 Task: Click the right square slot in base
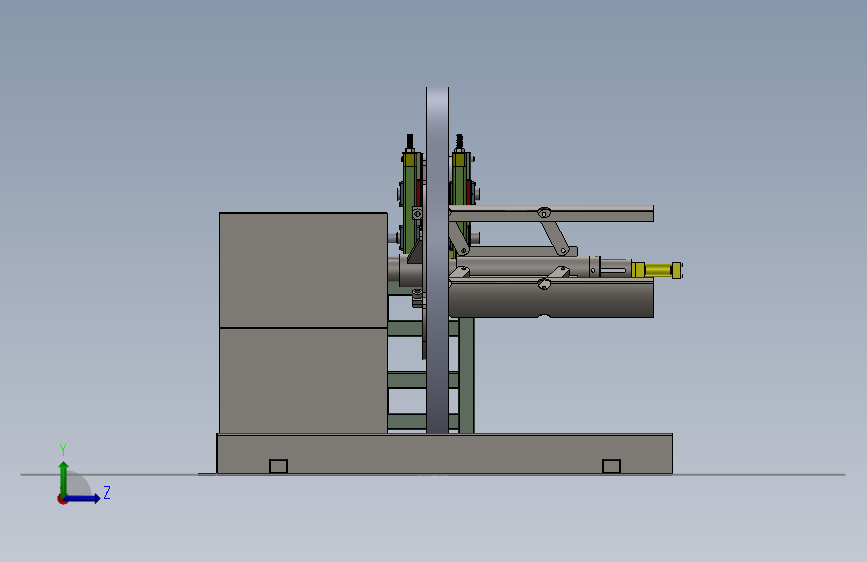[x=611, y=466]
